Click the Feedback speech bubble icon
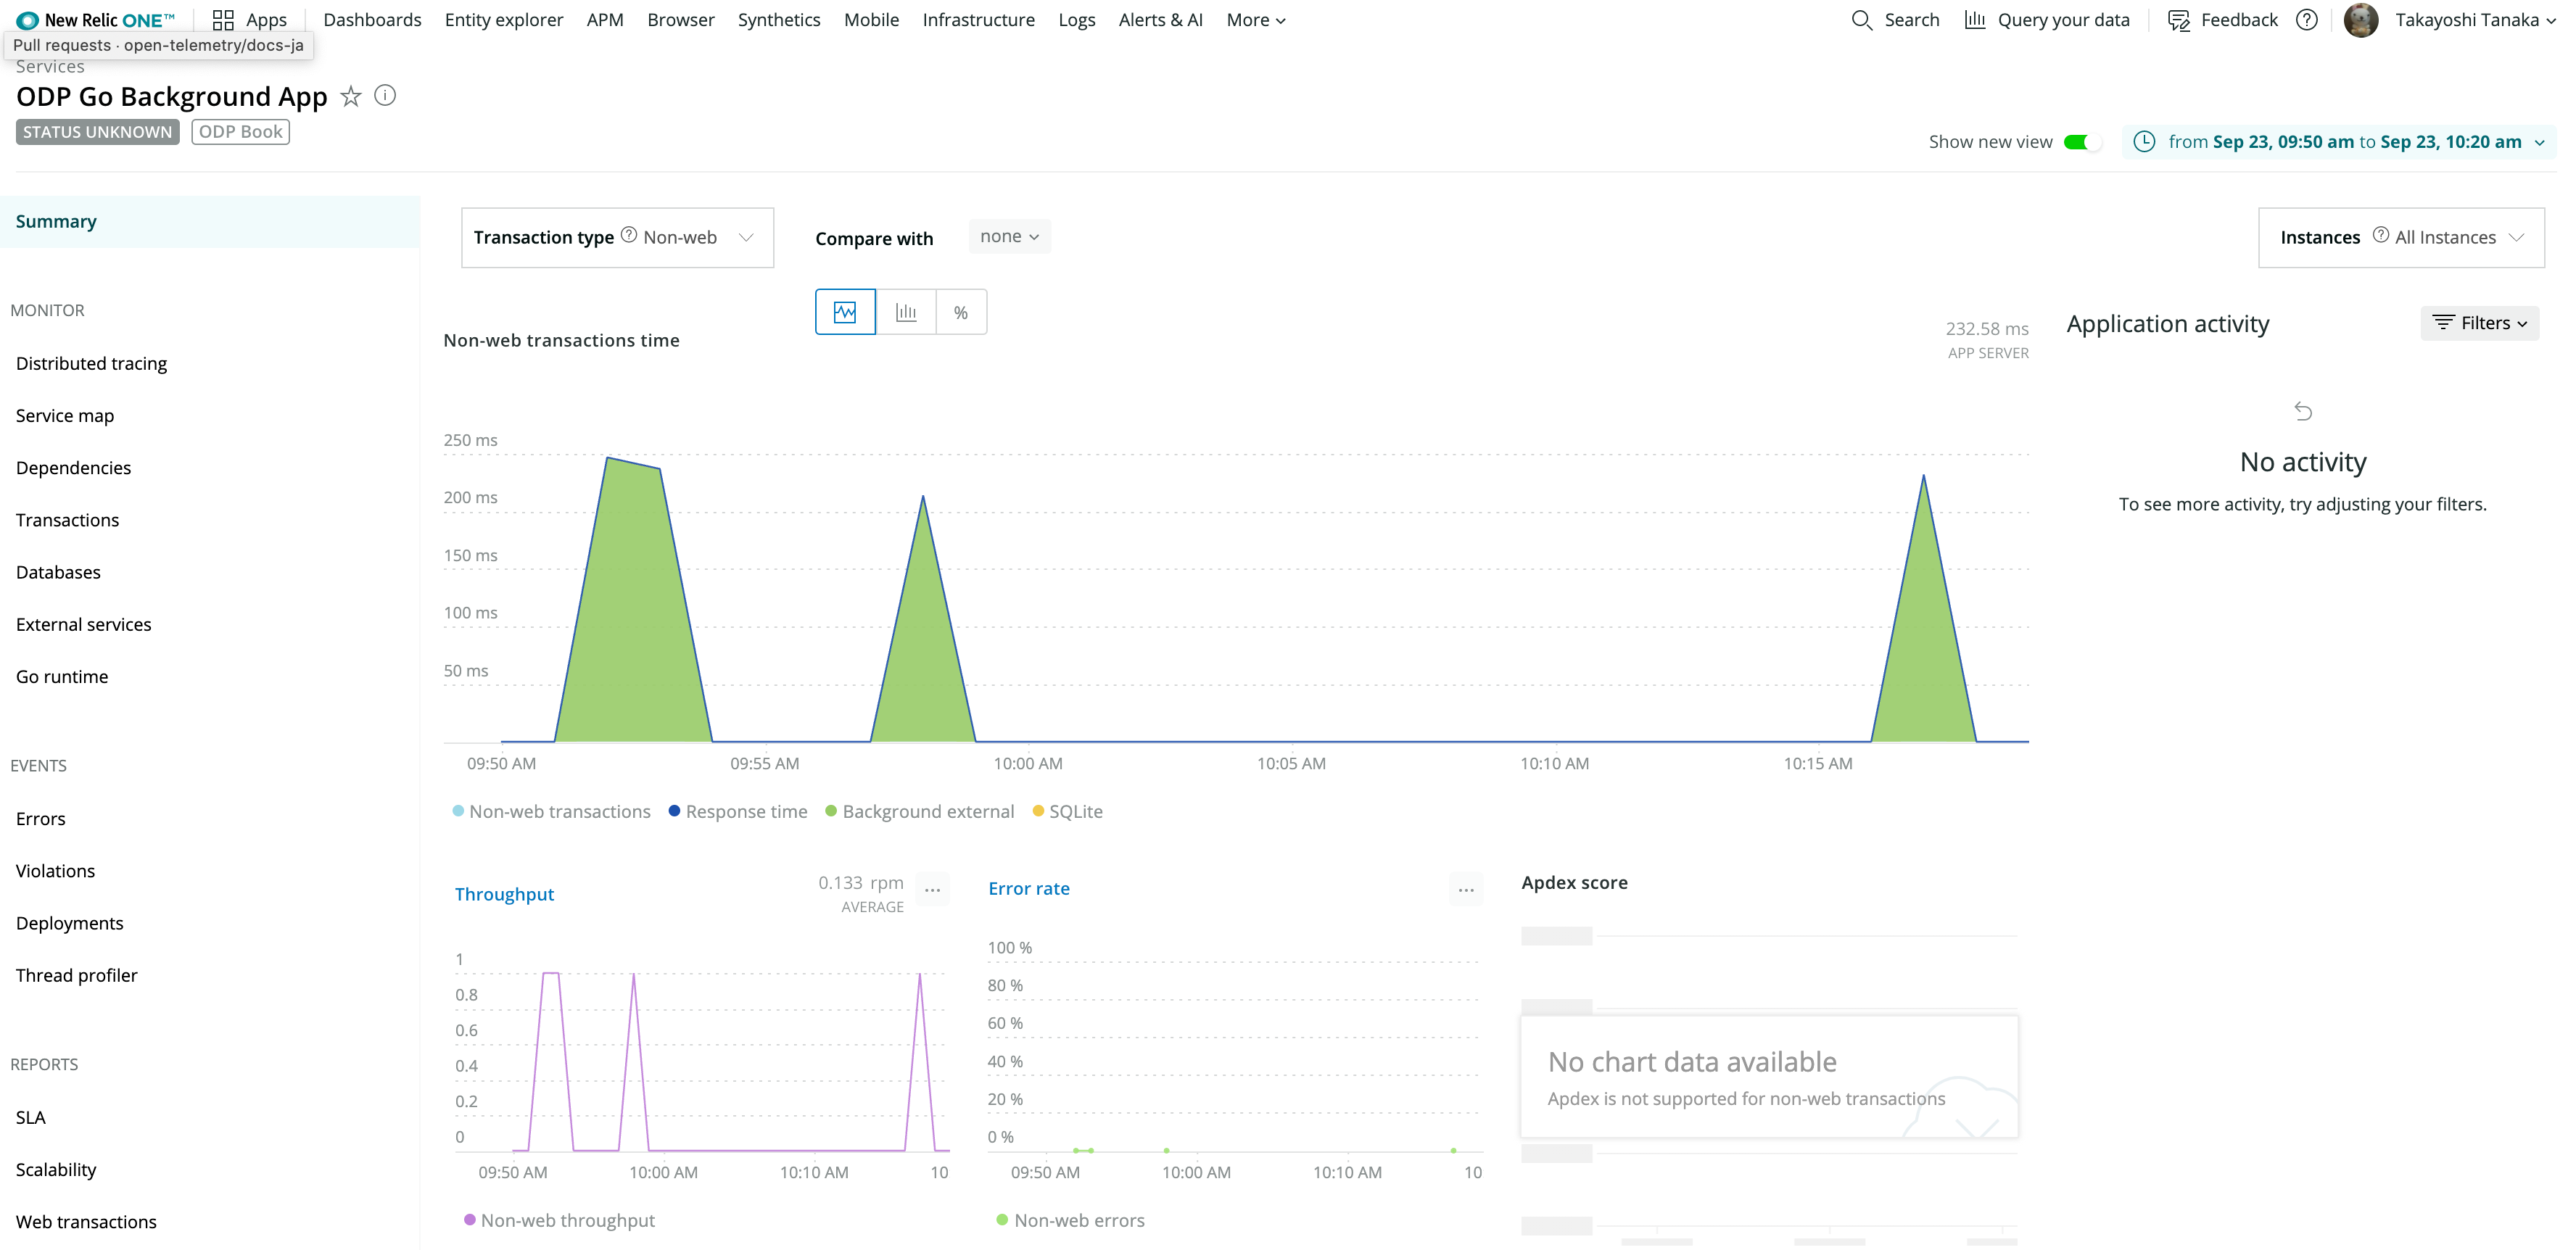Screen dimensions: 2576x1250 pos(2179,20)
